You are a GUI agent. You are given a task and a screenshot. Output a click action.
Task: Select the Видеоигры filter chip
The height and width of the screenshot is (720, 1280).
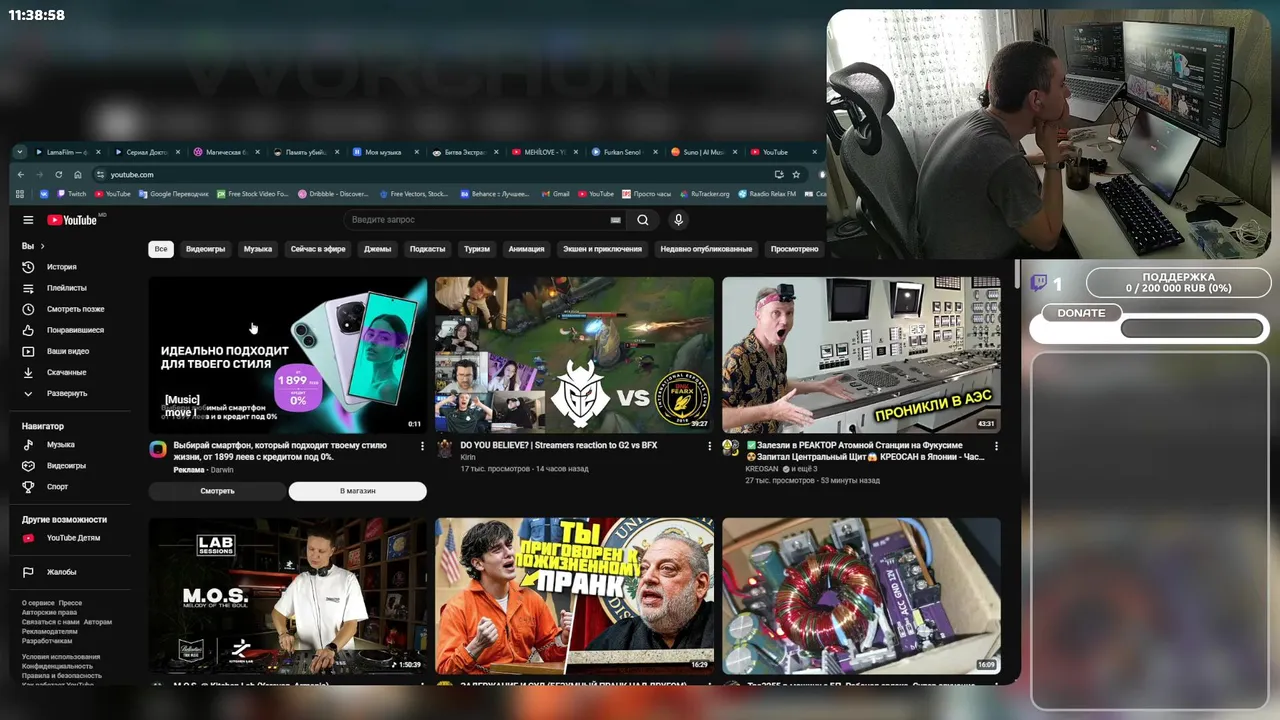(x=206, y=249)
